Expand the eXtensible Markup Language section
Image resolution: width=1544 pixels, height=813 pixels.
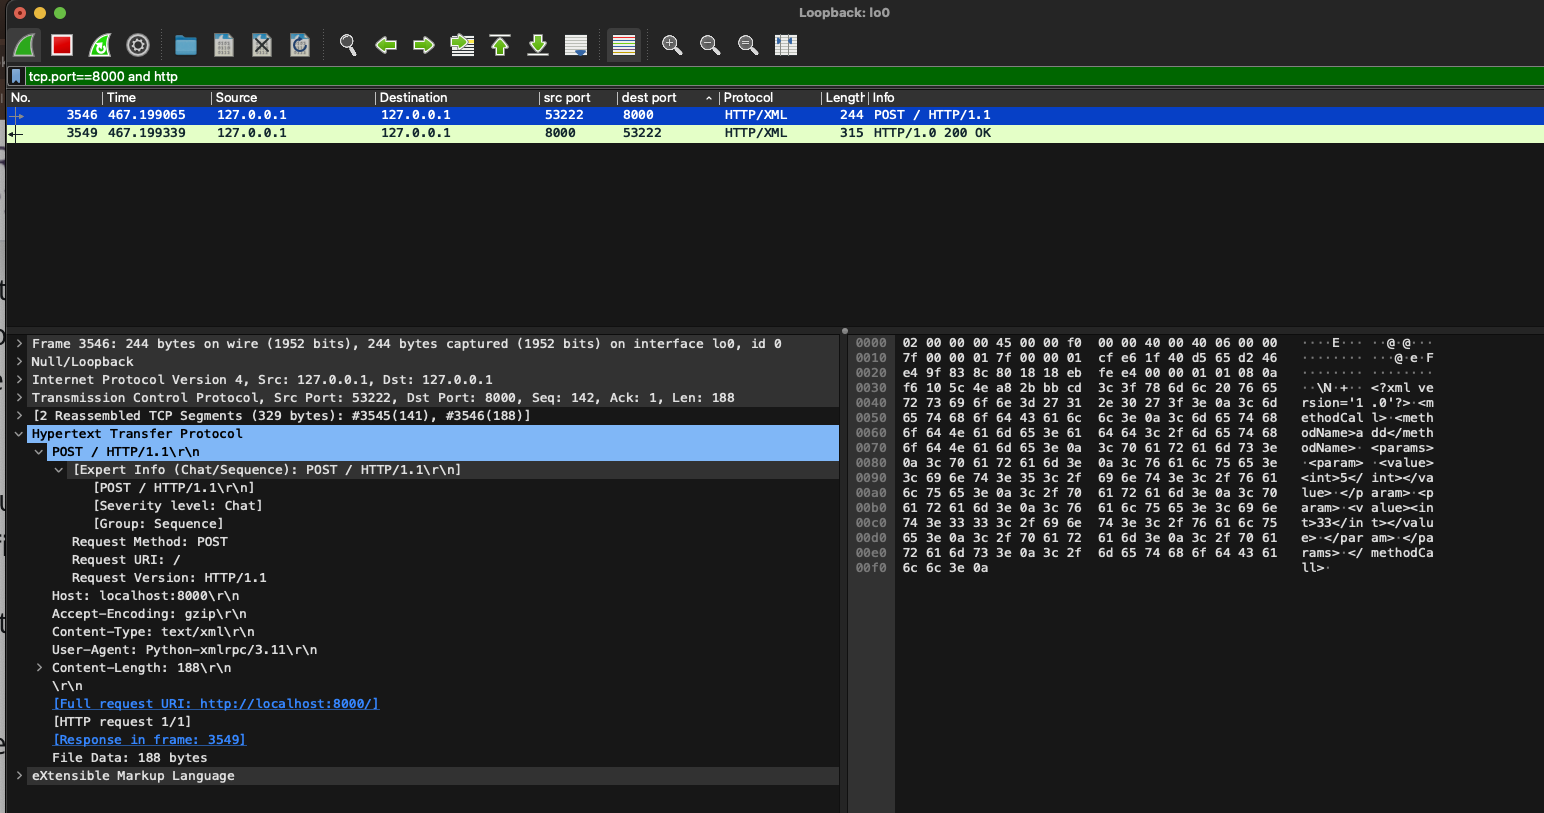coord(19,775)
